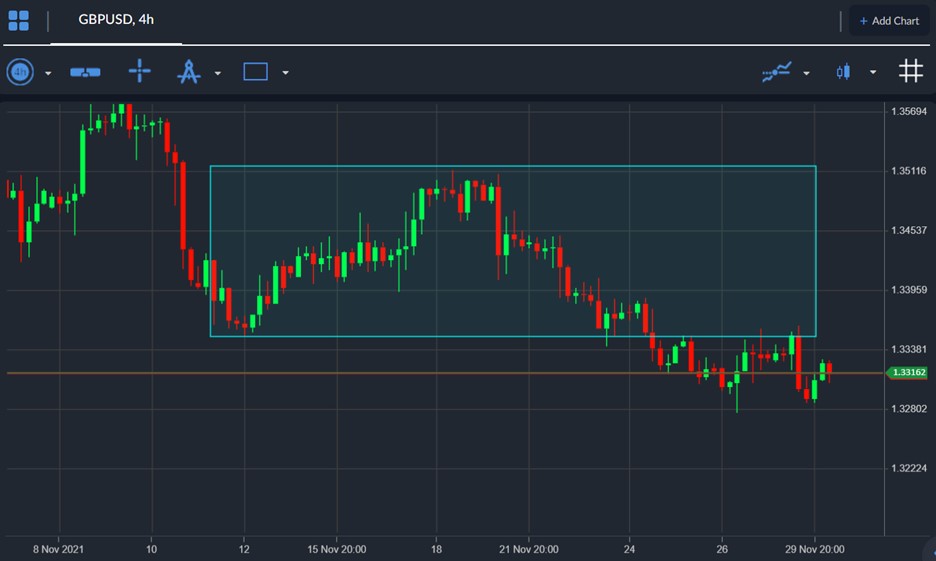Activate the crosshair cursor tool
Screen dimensions: 936x561
[140, 71]
